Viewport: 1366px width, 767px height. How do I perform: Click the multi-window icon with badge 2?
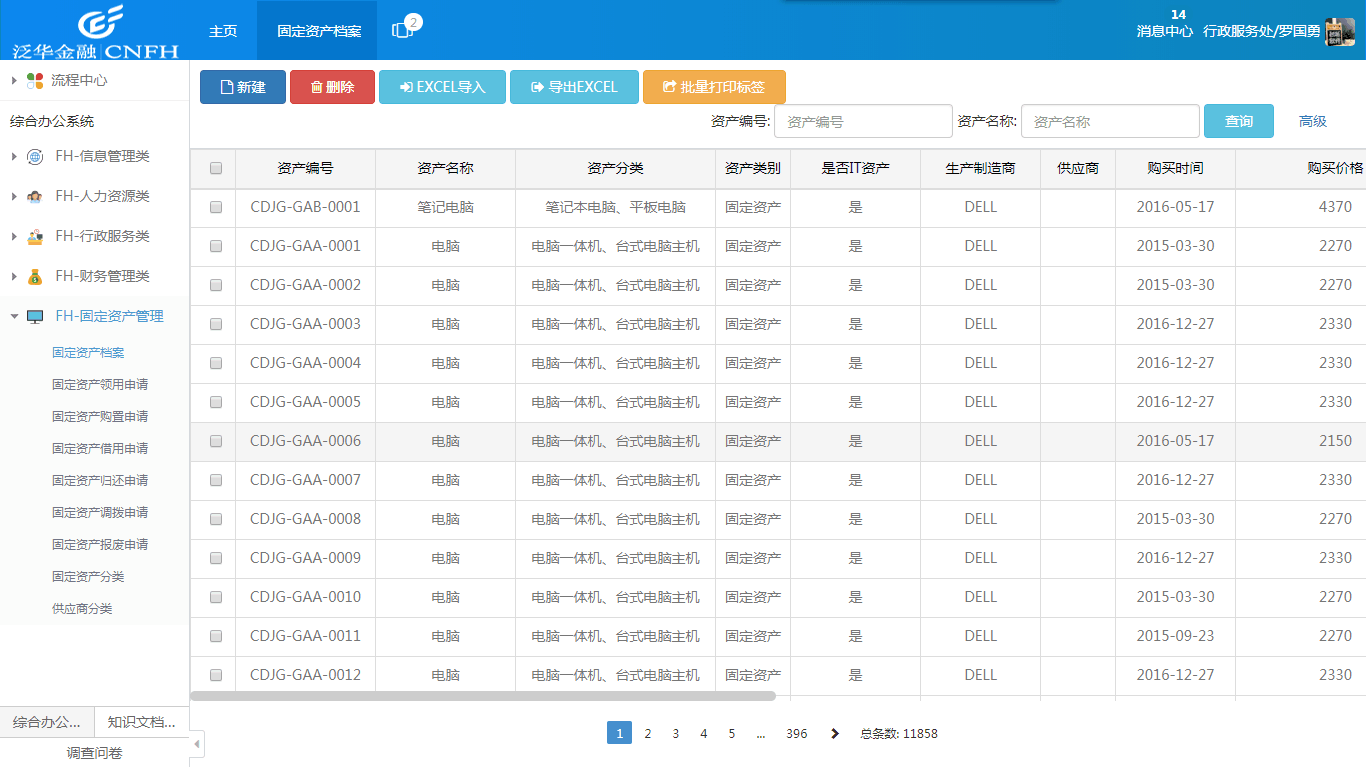pos(403,30)
